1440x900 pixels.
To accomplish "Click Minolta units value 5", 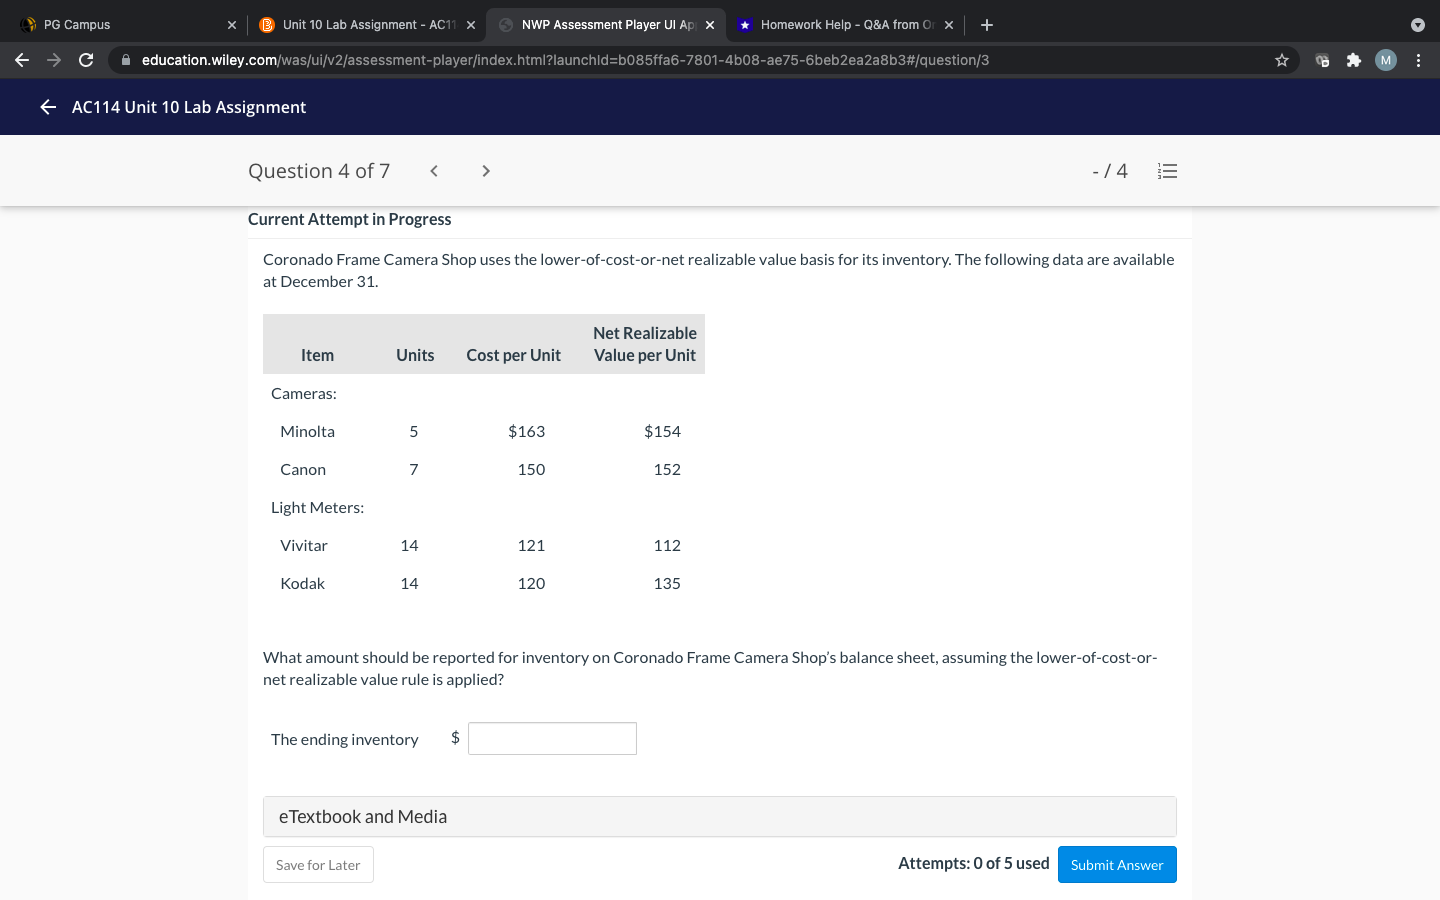I will [x=414, y=431].
